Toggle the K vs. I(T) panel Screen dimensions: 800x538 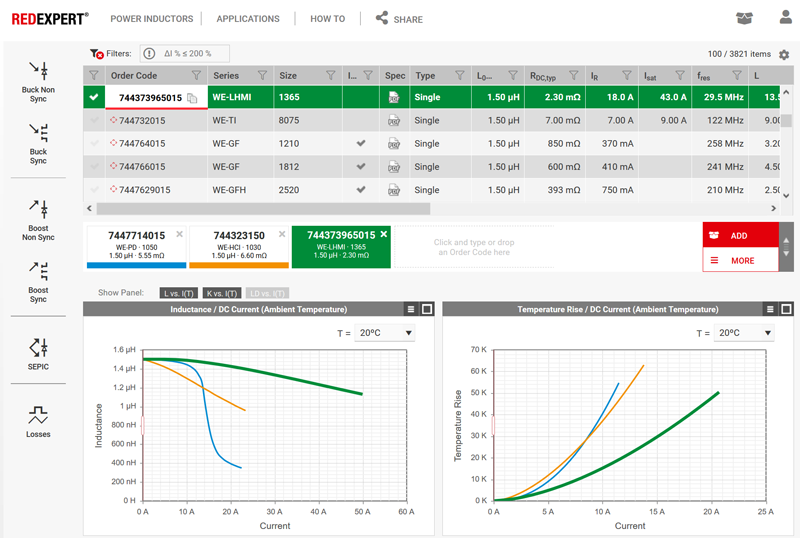(221, 293)
